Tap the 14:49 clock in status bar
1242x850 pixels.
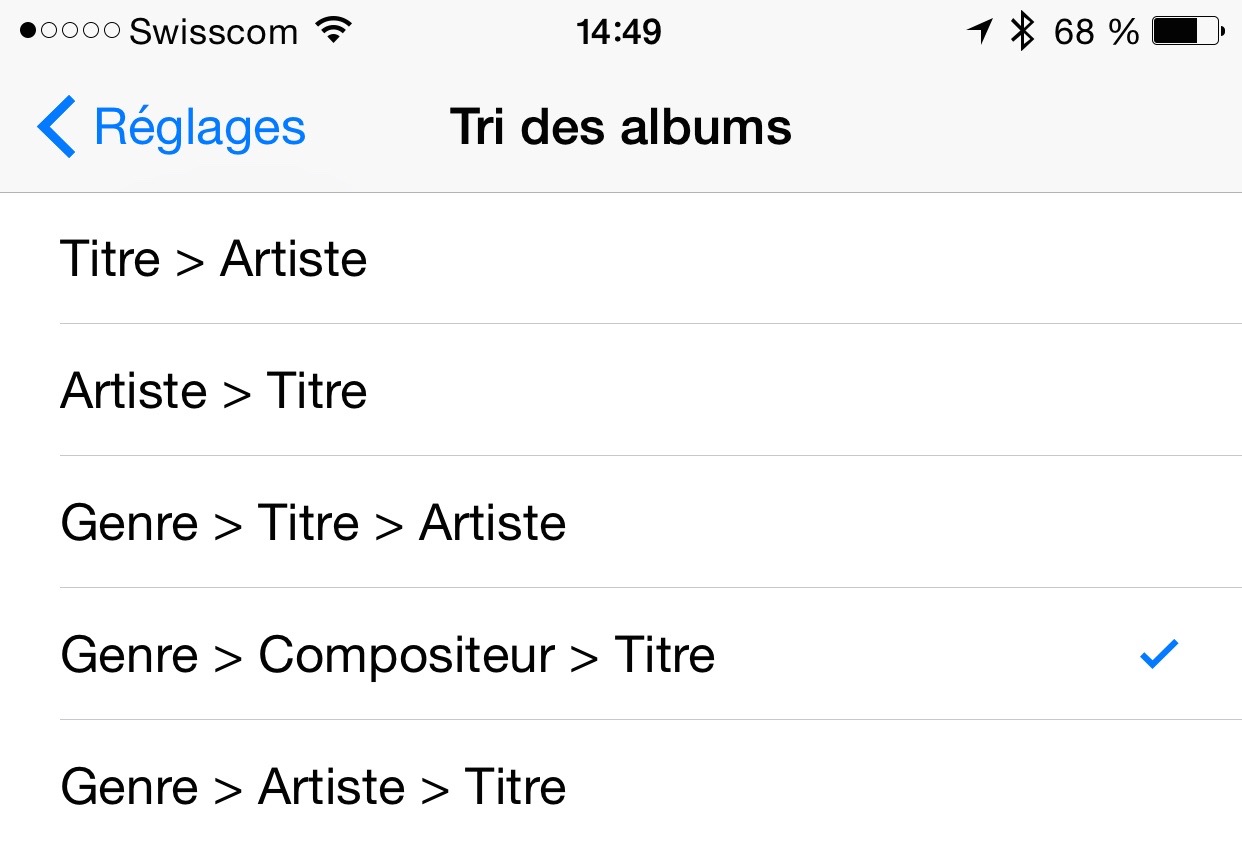click(619, 32)
